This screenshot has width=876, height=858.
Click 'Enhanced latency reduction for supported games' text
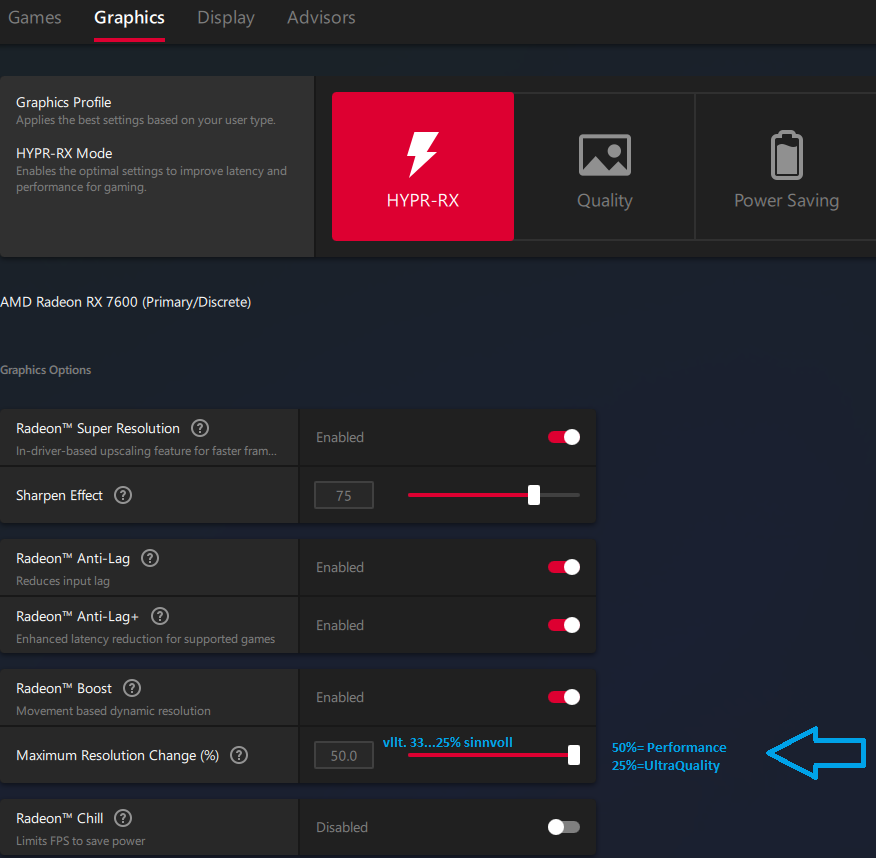click(145, 638)
